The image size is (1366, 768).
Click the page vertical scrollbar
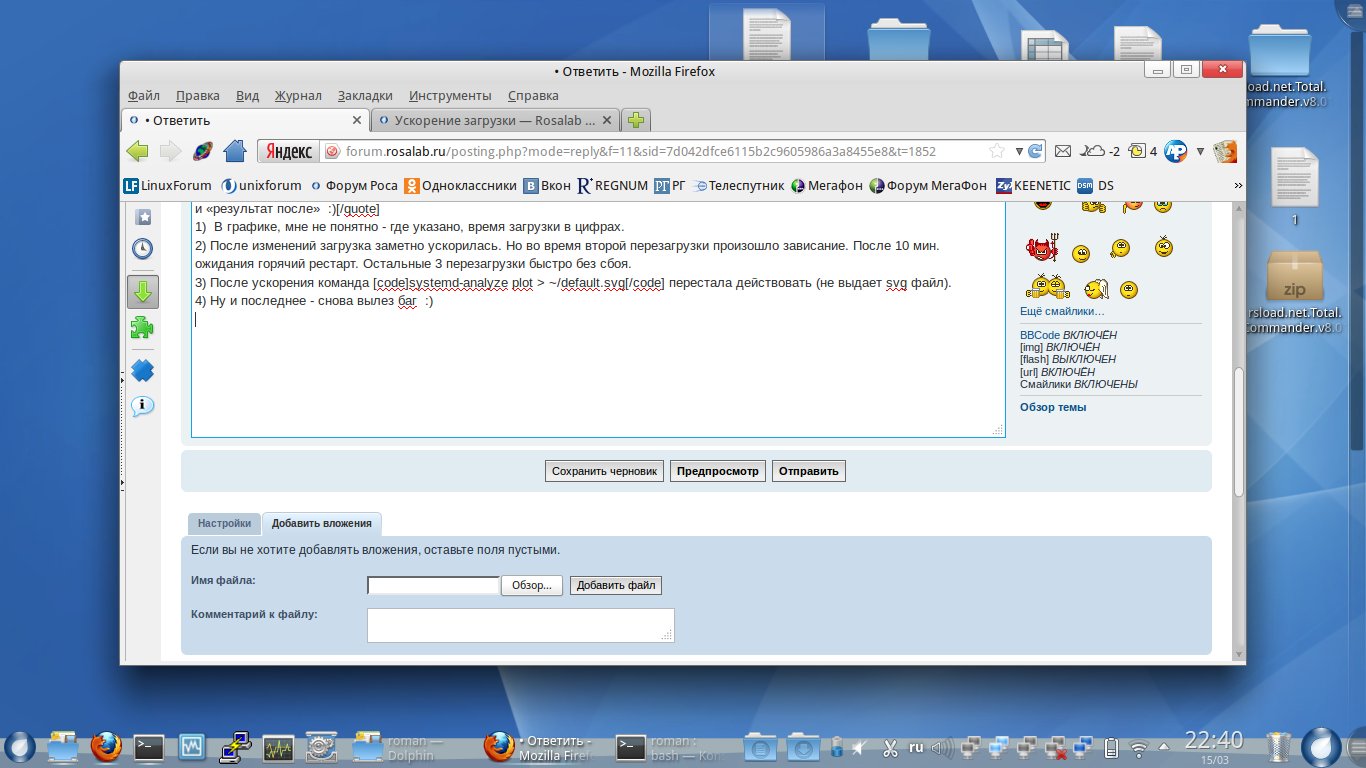(1238, 430)
